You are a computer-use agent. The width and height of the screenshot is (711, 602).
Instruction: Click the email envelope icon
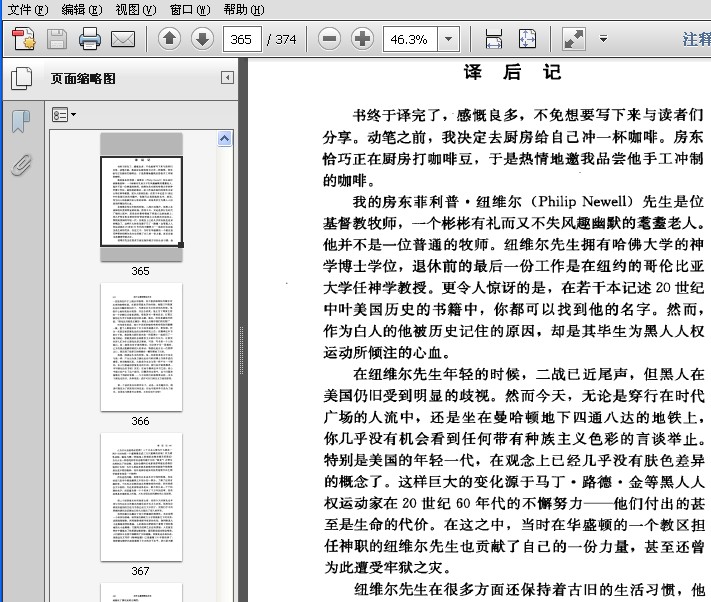tap(123, 40)
